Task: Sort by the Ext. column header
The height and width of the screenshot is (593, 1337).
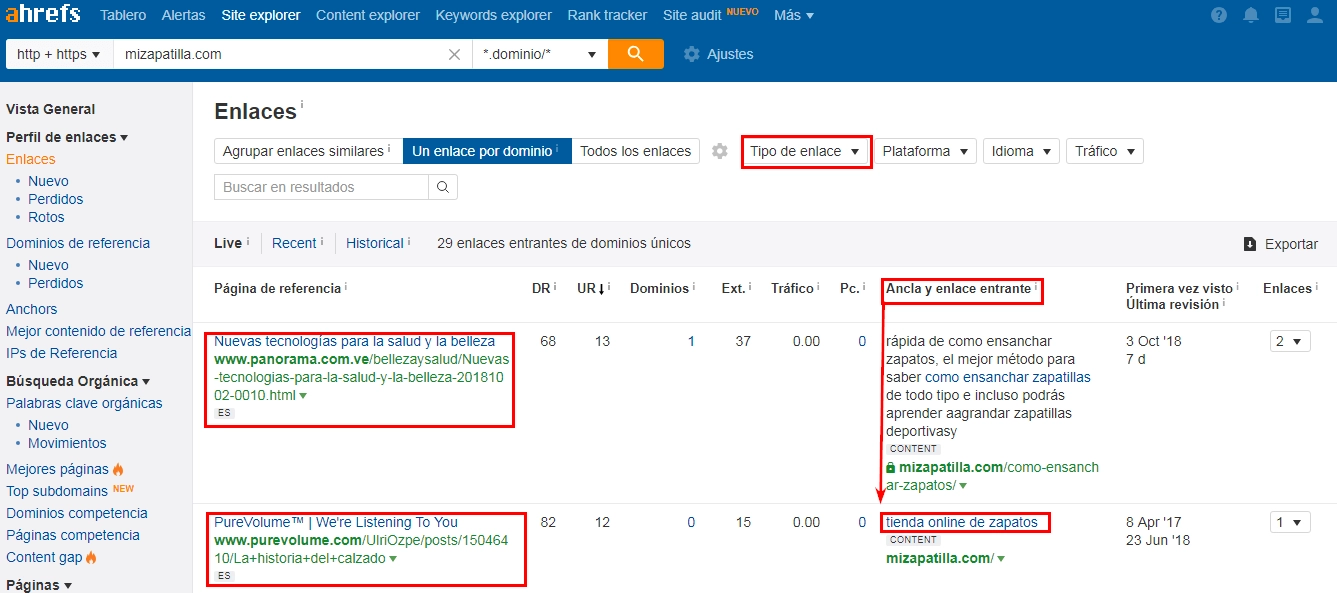Action: (733, 288)
